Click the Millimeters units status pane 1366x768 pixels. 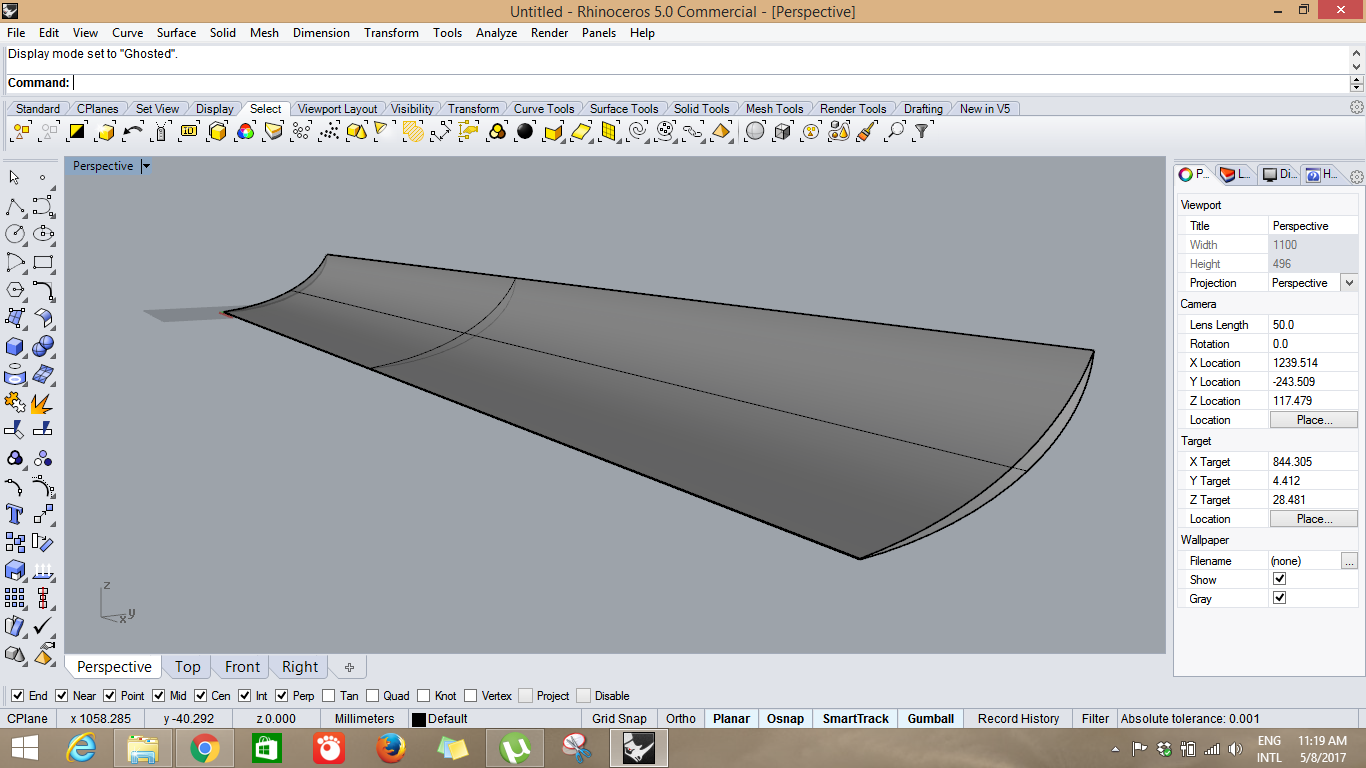click(364, 719)
